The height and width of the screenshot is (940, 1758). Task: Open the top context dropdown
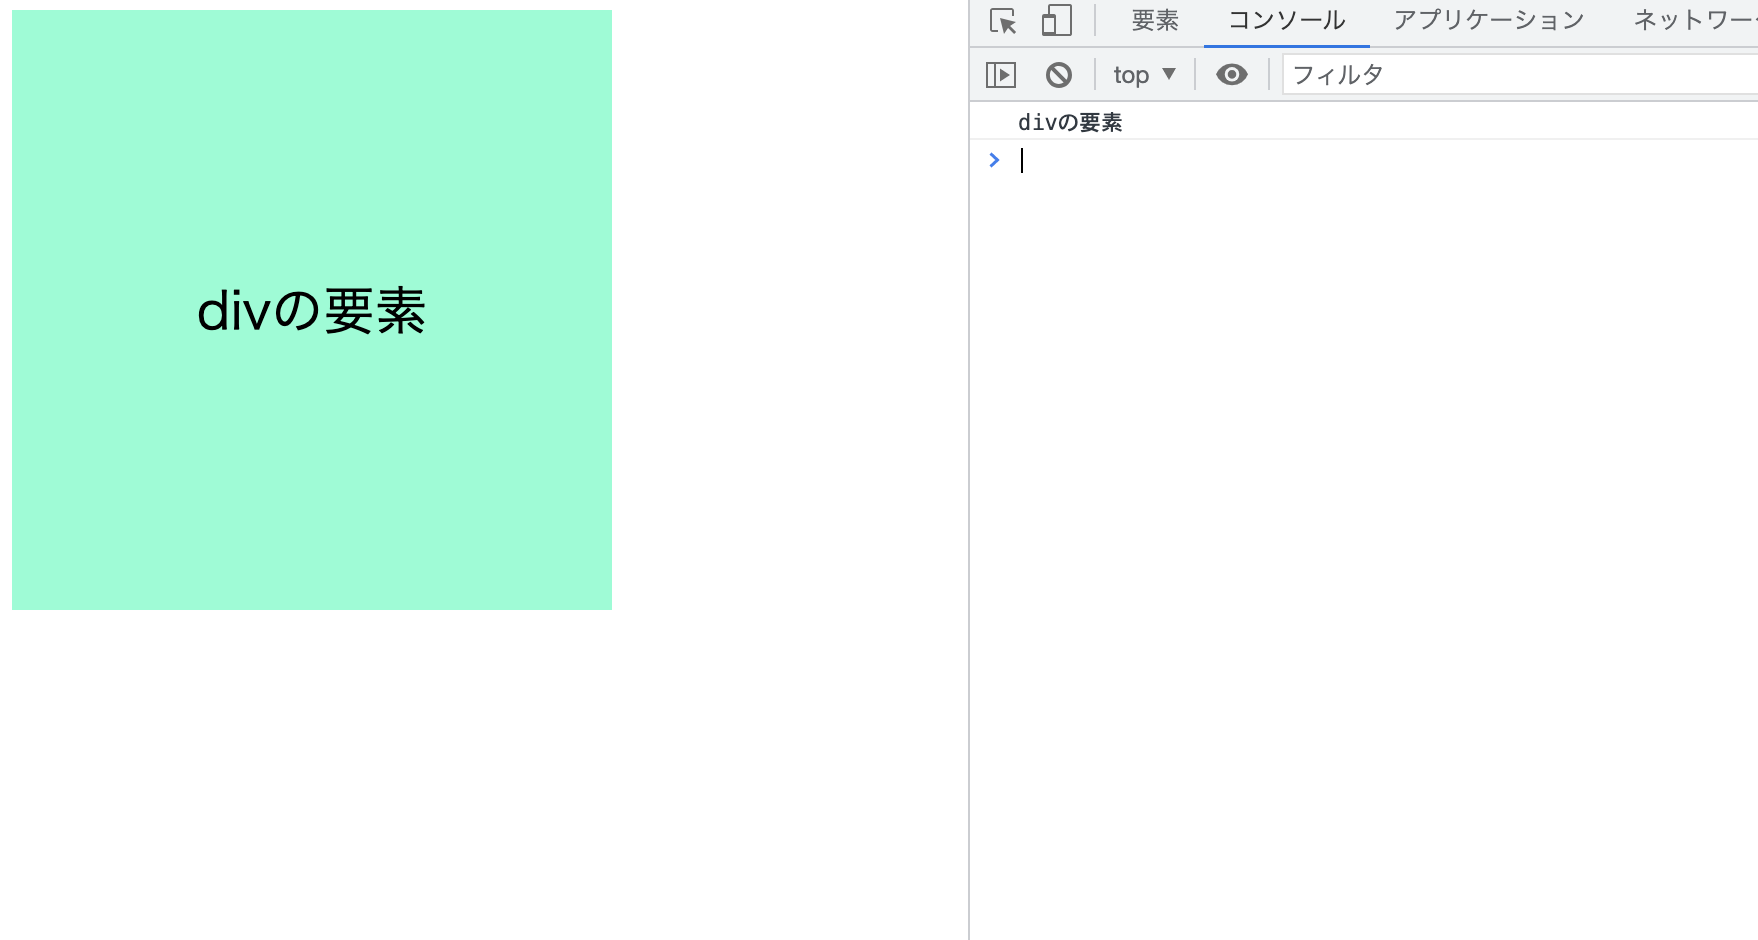(1144, 75)
